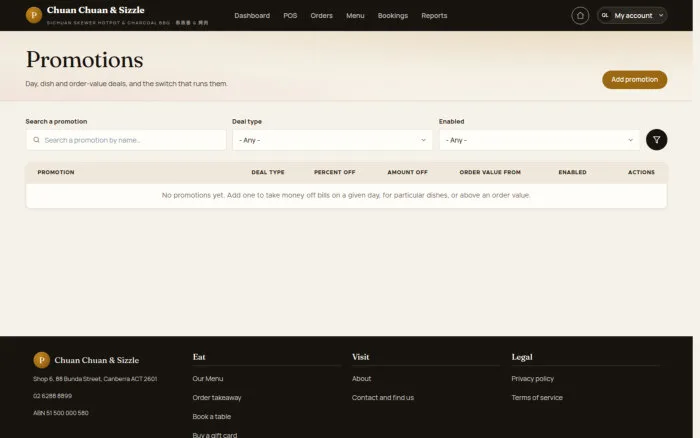
Task: Click the footer Eat section heading
Action: 199,357
